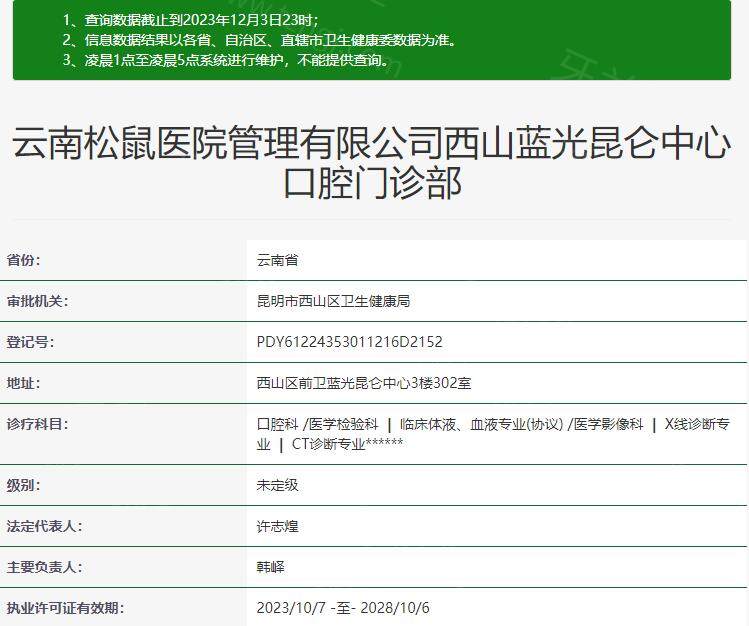Screen dimensions: 749x626
Task: Select the 执业许可证有效期 label
Action: click(x=65, y=608)
